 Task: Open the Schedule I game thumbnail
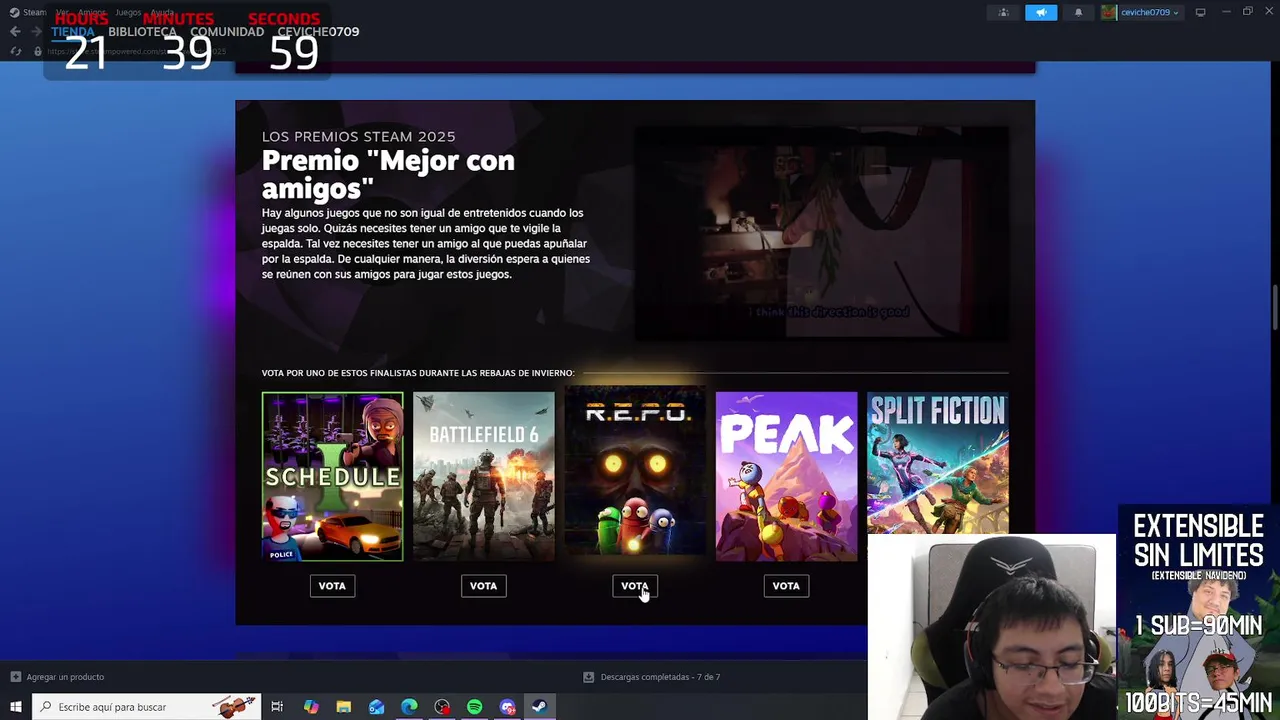[x=332, y=476]
